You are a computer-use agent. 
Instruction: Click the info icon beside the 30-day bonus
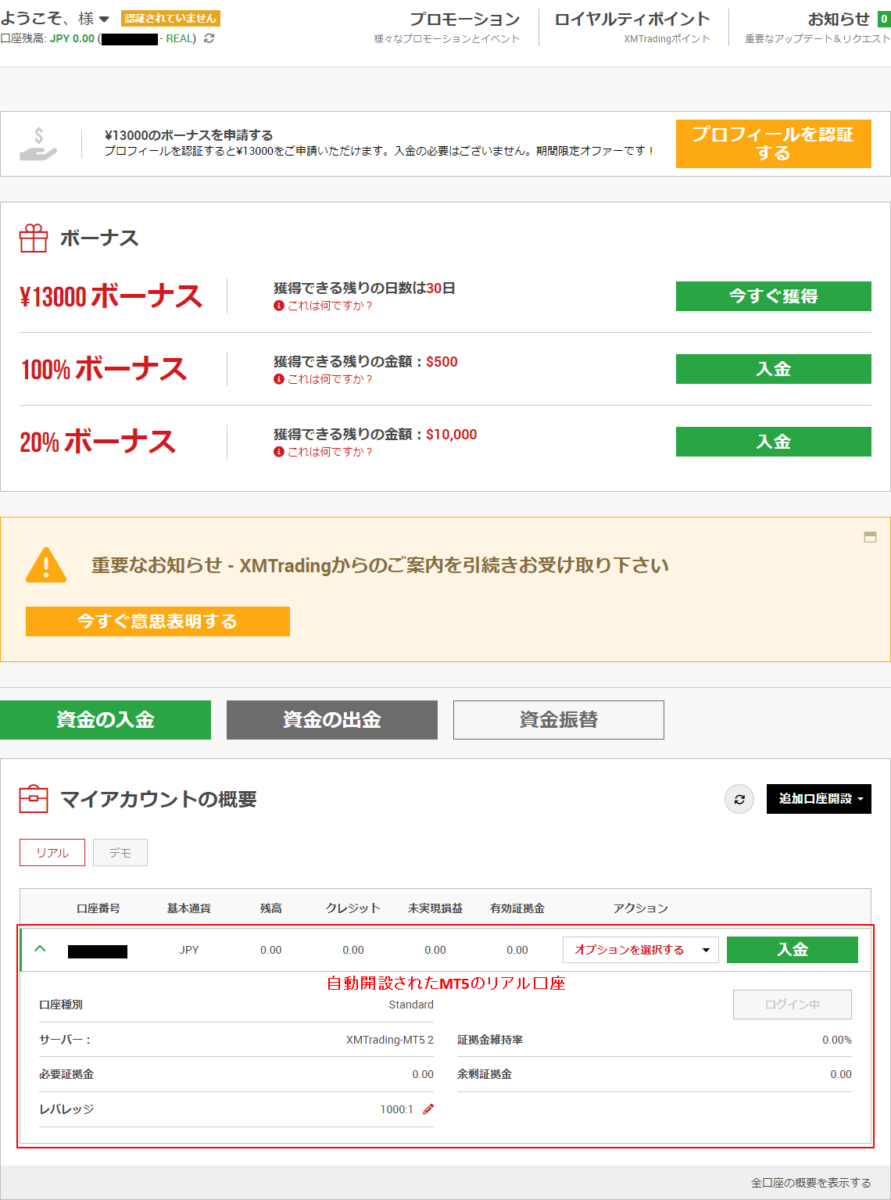[279, 306]
